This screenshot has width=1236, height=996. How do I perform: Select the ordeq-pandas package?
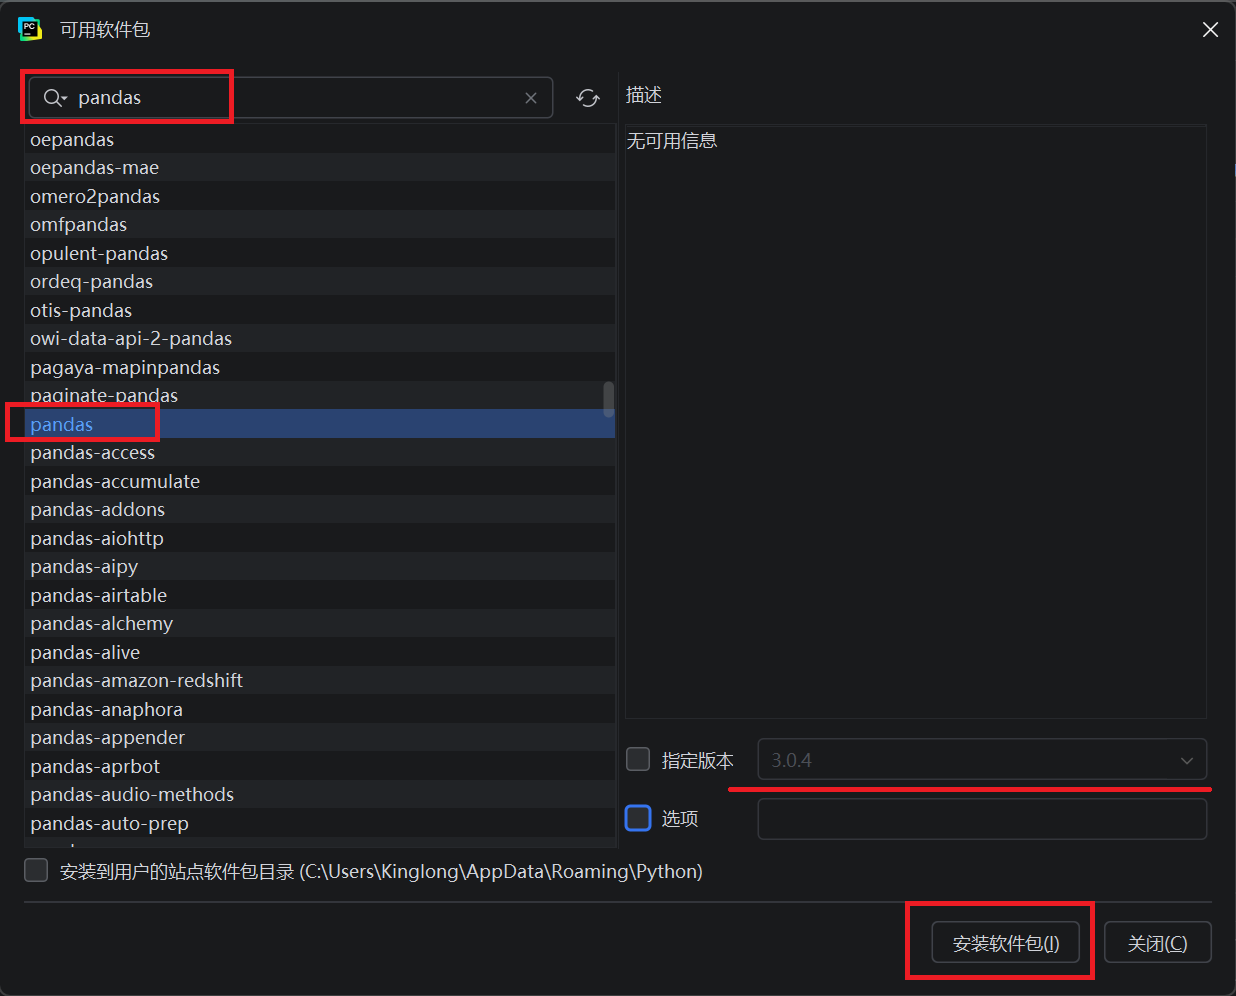coord(319,281)
